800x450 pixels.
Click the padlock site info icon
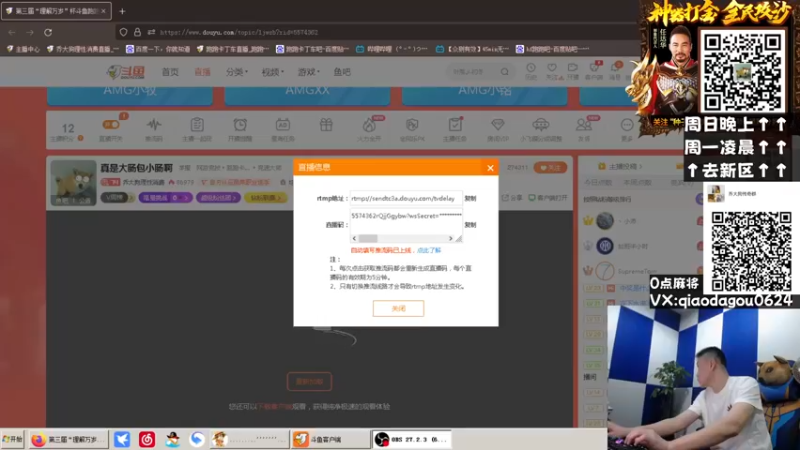137,32
